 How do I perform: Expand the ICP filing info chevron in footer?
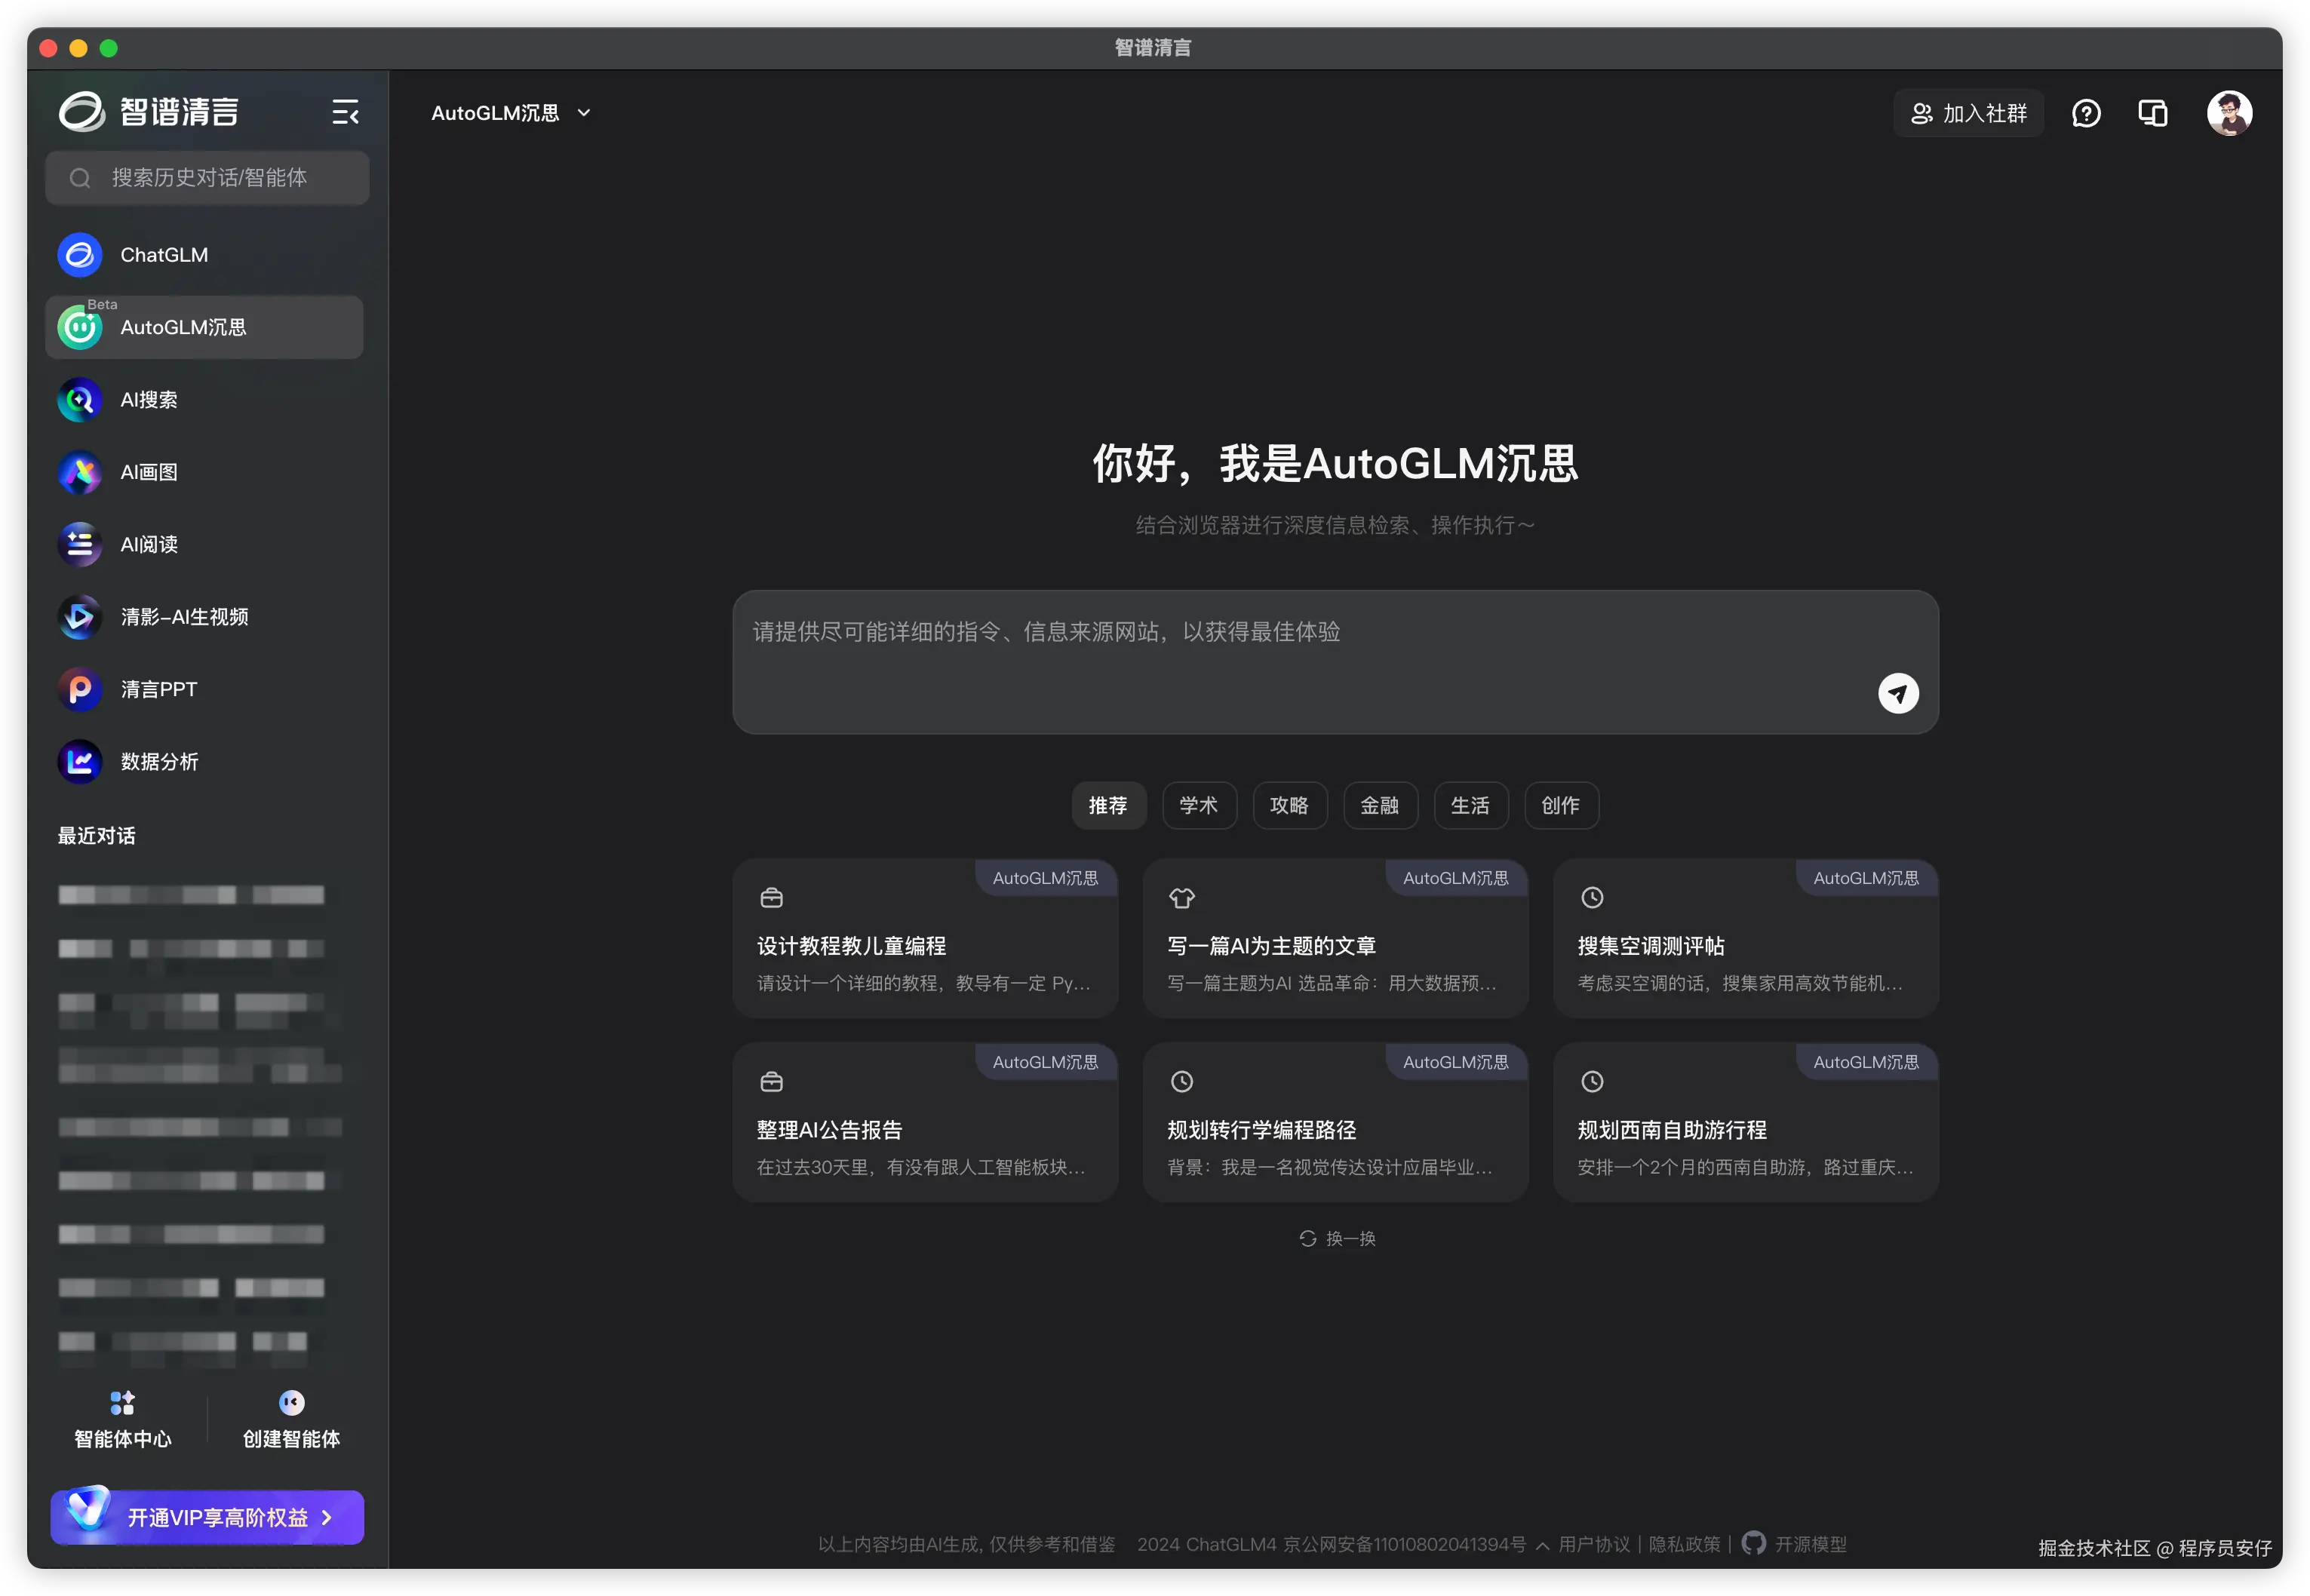tap(1542, 1546)
